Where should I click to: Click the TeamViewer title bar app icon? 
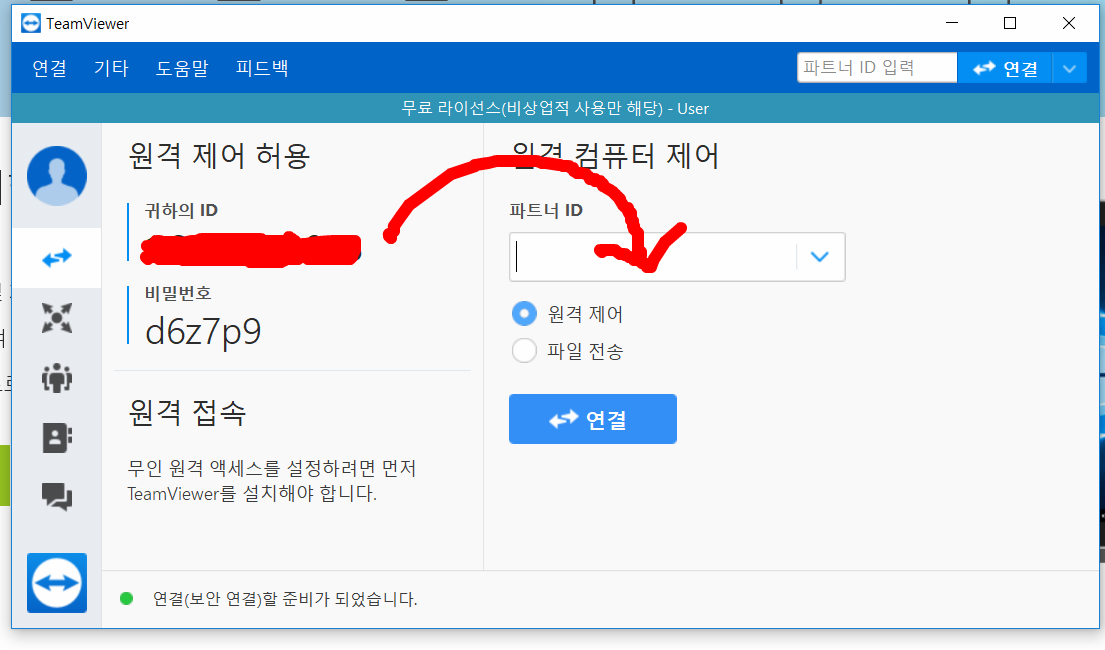click(x=31, y=23)
